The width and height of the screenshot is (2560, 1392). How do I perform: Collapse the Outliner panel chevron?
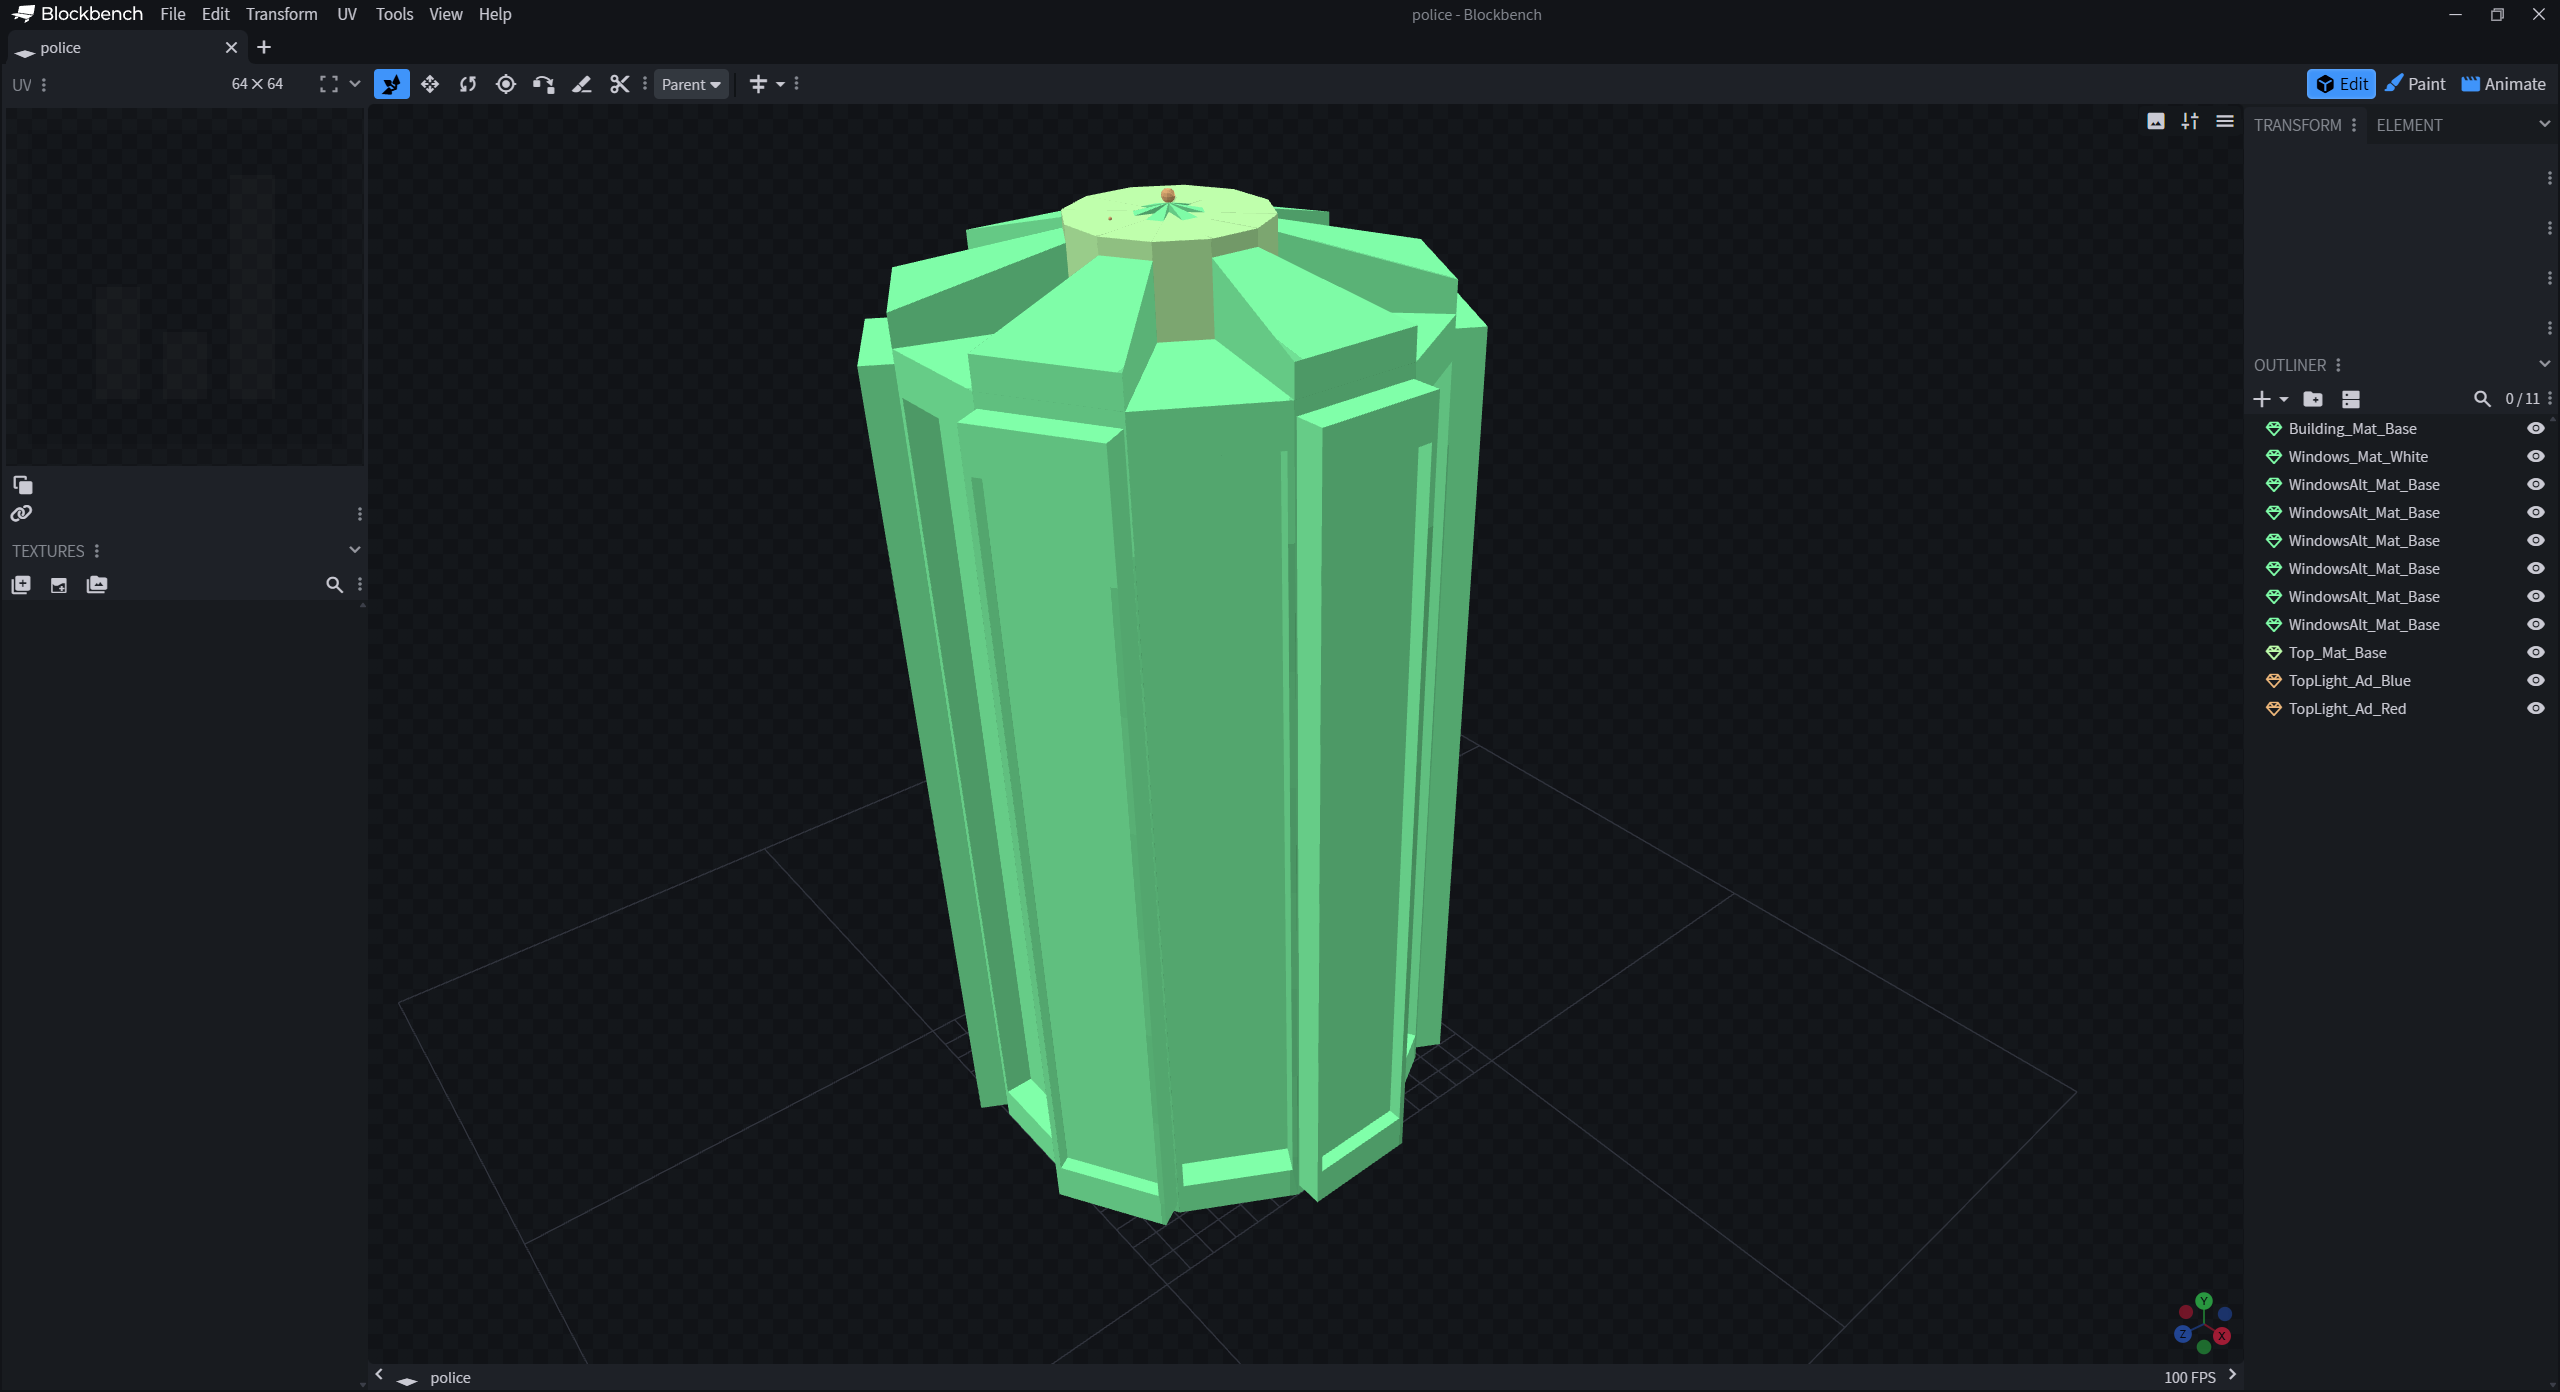coord(2544,364)
